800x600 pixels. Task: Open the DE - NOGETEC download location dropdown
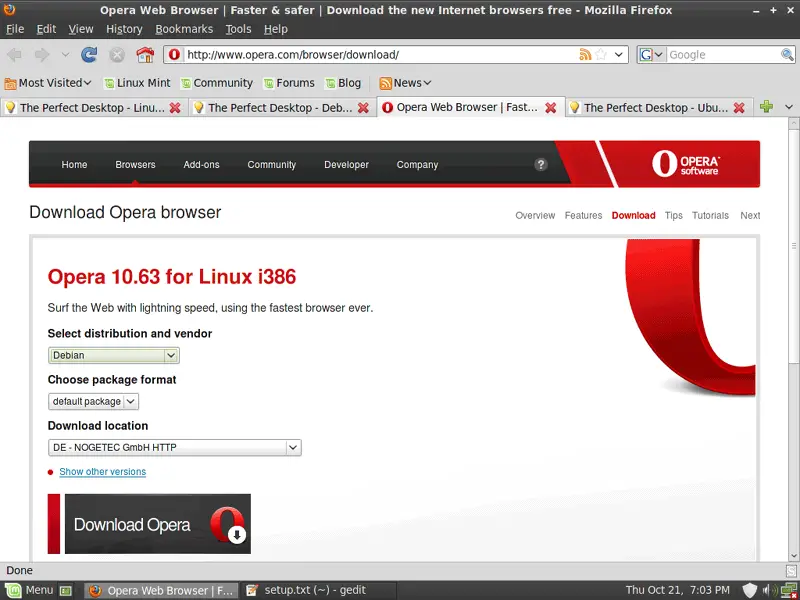tap(174, 447)
